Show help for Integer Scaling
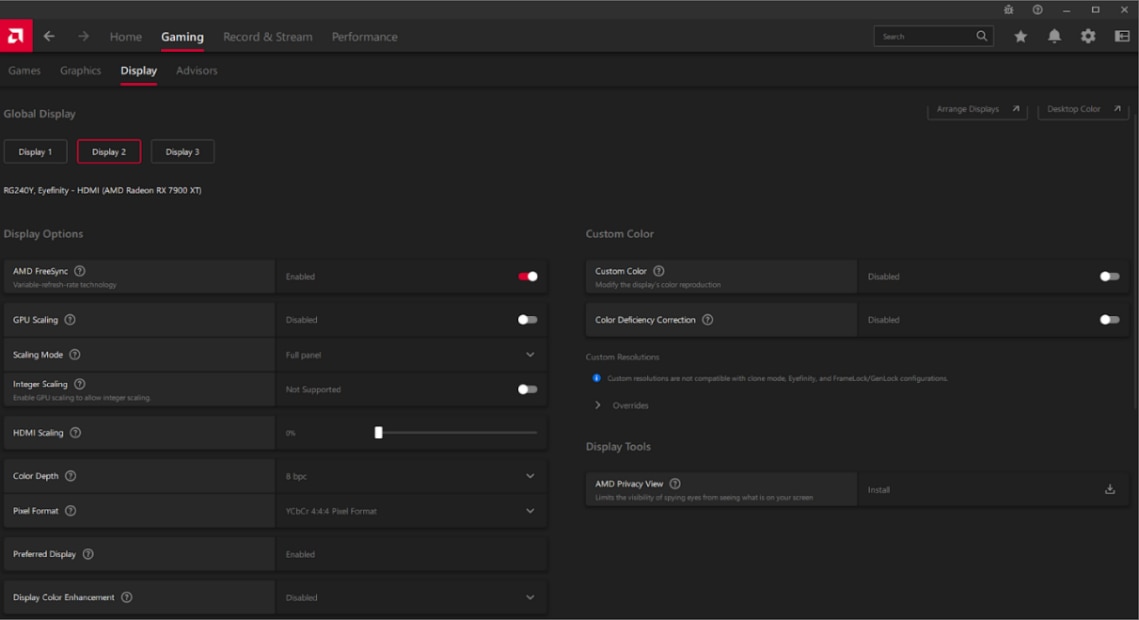The height and width of the screenshot is (620, 1139). click(x=80, y=384)
